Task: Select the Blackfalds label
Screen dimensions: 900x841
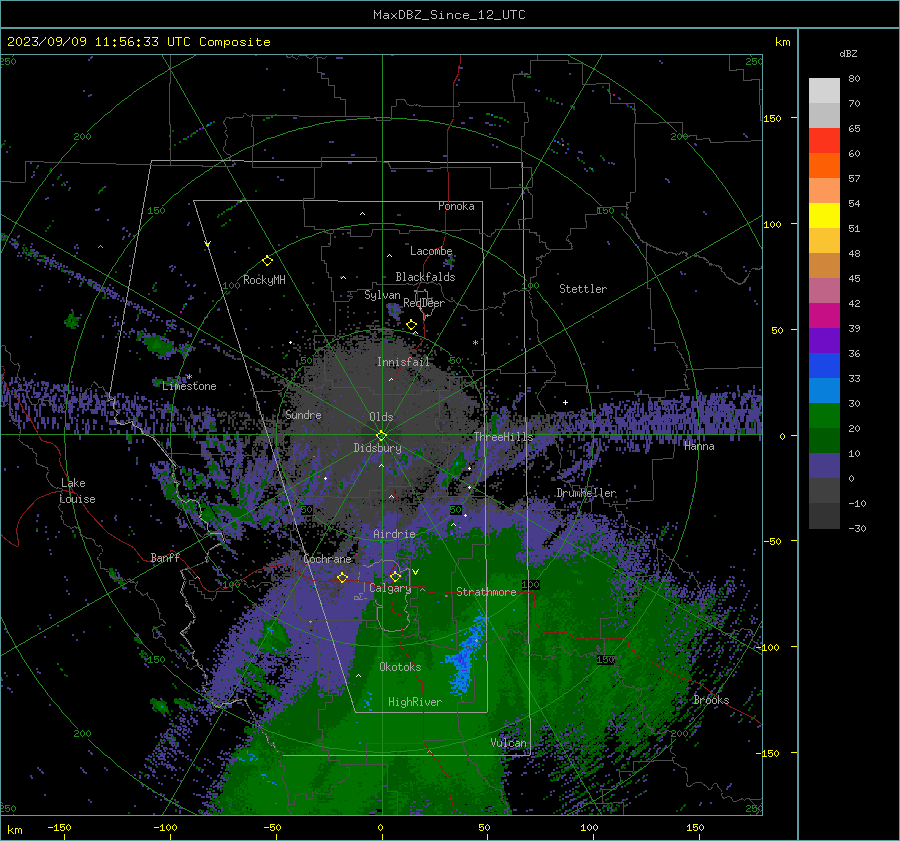Action: (425, 277)
